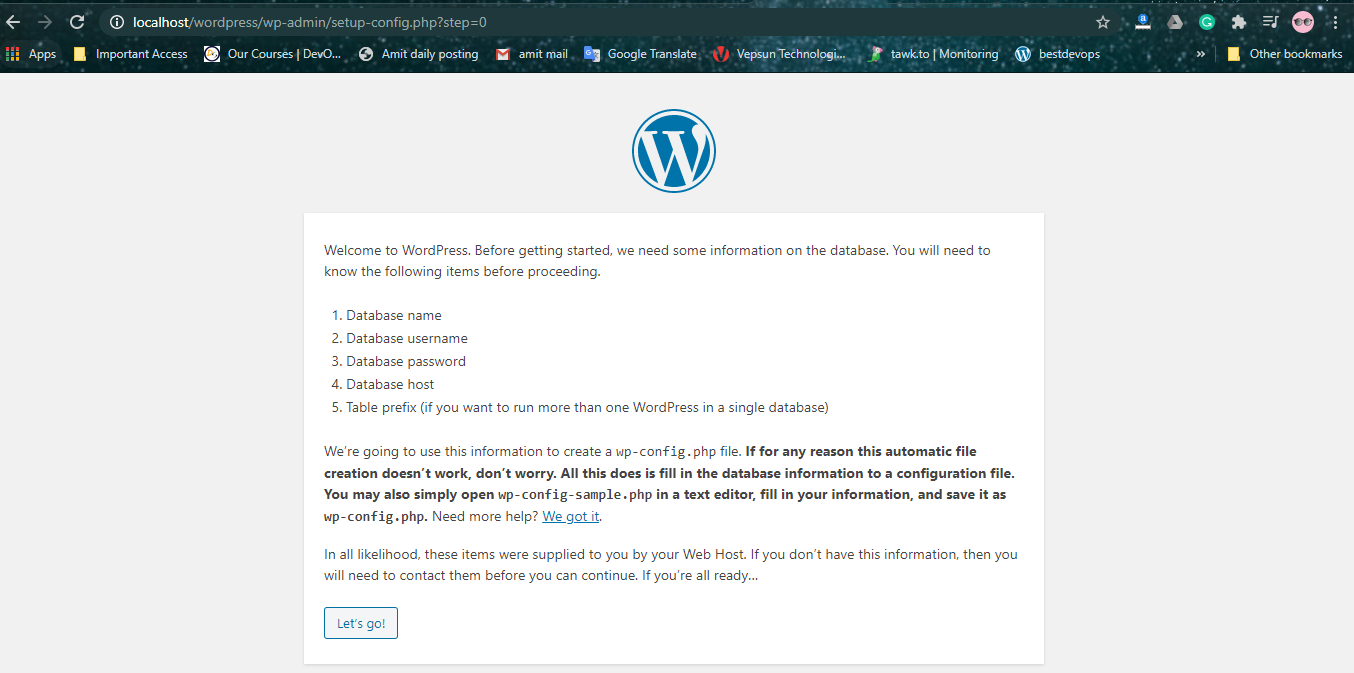
Task: Follow the 'We got it' help link
Action: pos(571,517)
